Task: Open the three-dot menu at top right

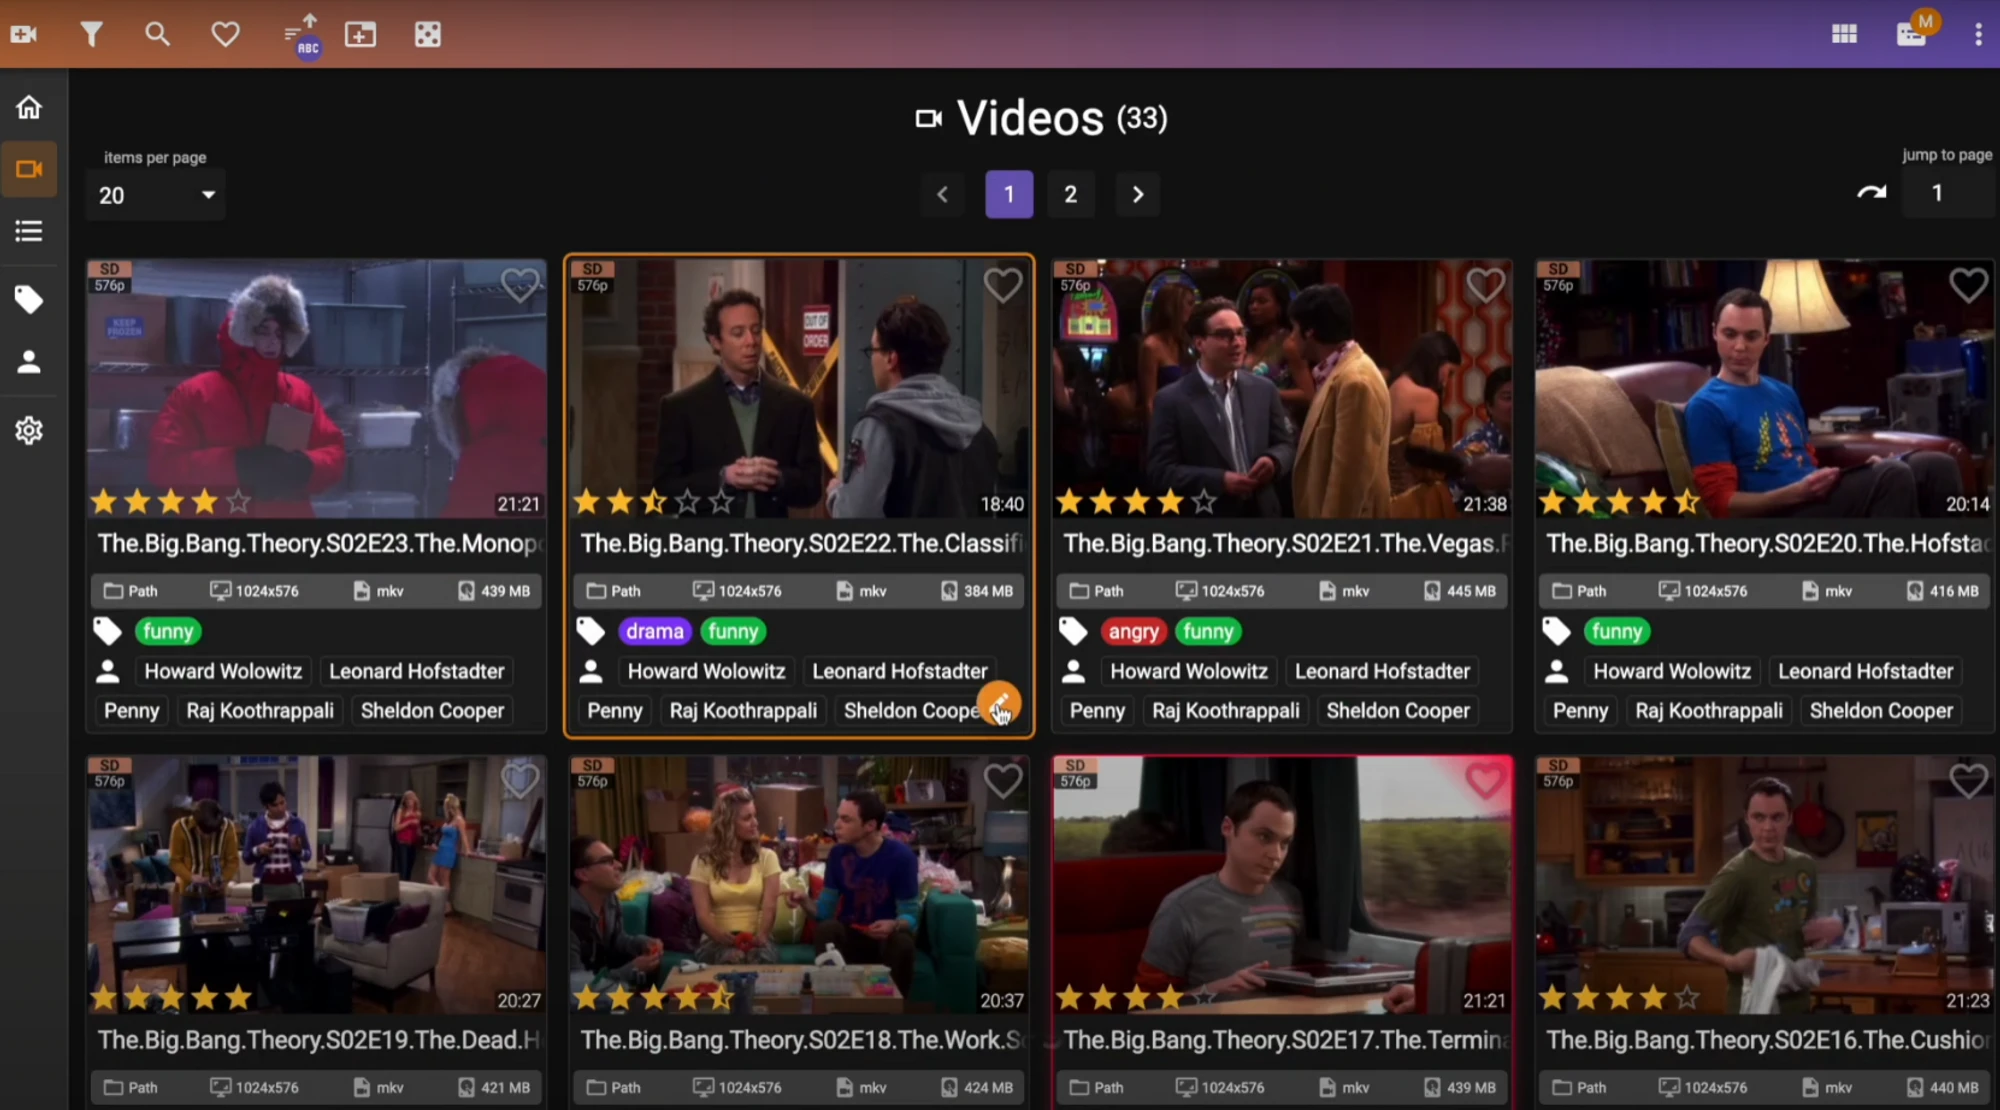Action: (x=1978, y=35)
